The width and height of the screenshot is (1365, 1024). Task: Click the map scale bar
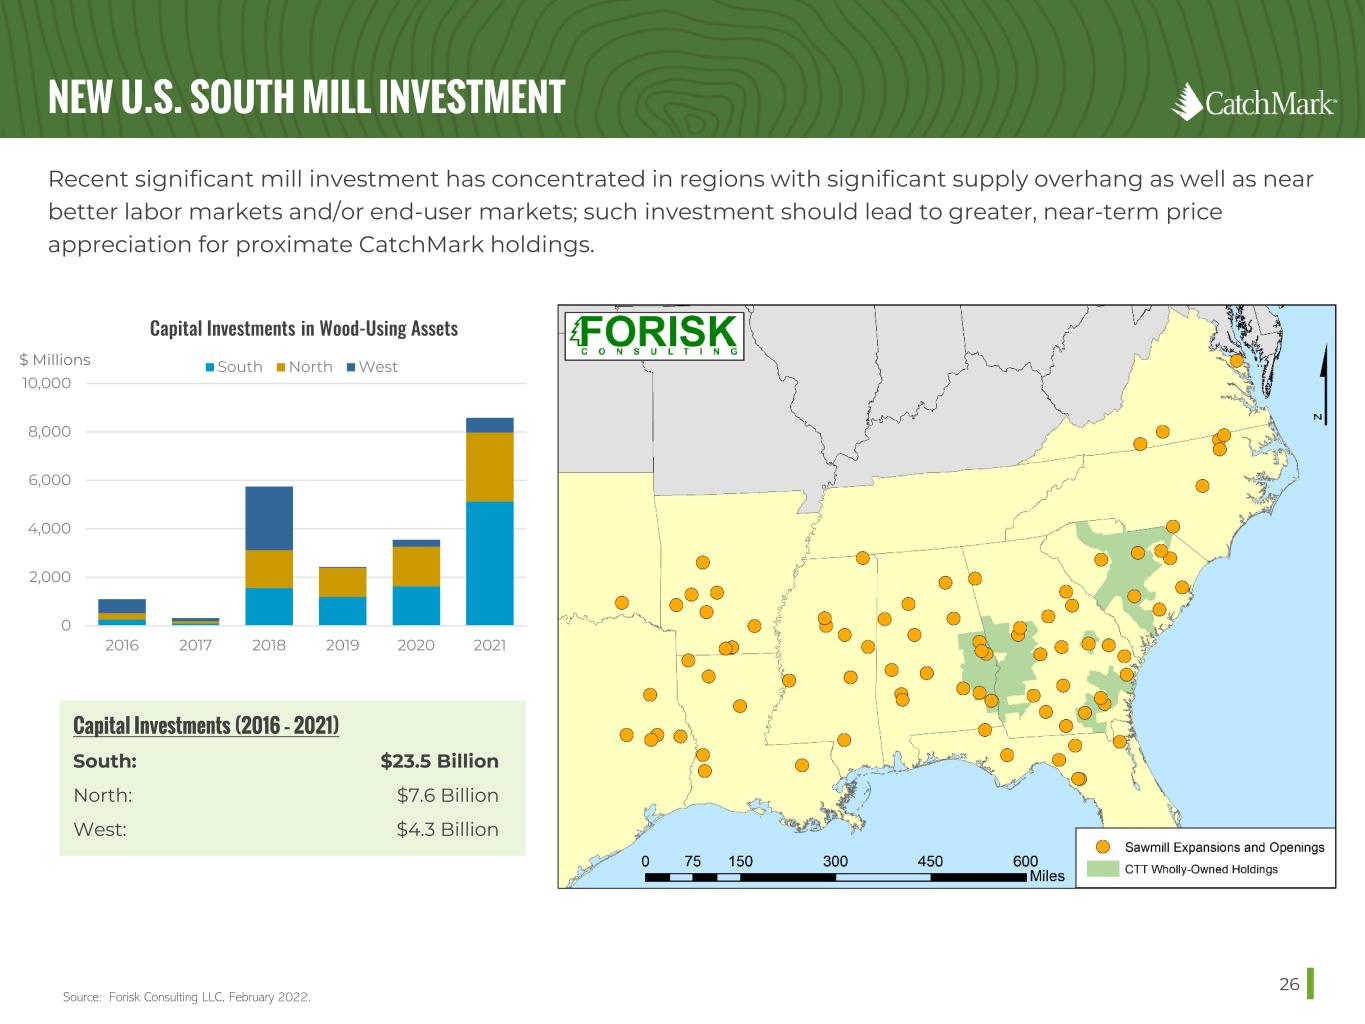(x=836, y=877)
